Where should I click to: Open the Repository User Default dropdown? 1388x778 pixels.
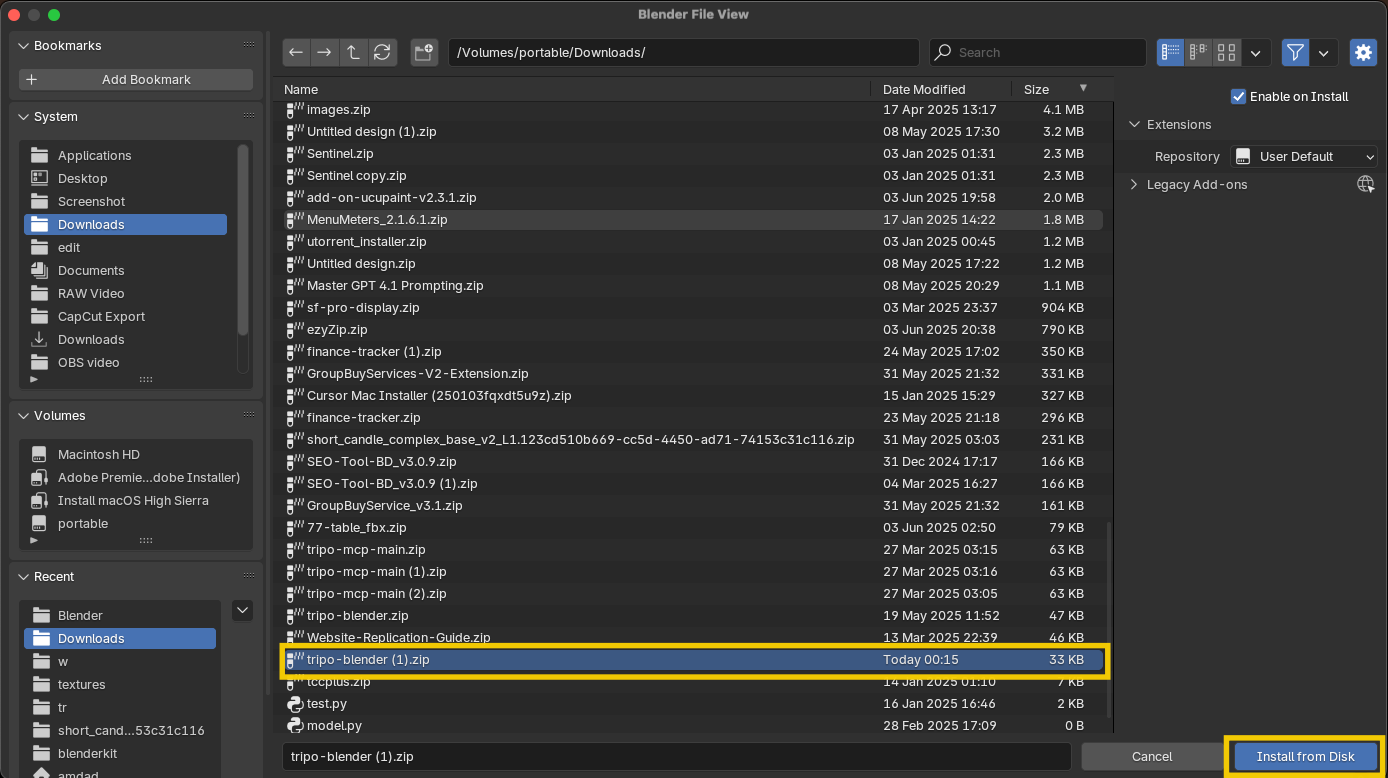click(x=1304, y=156)
